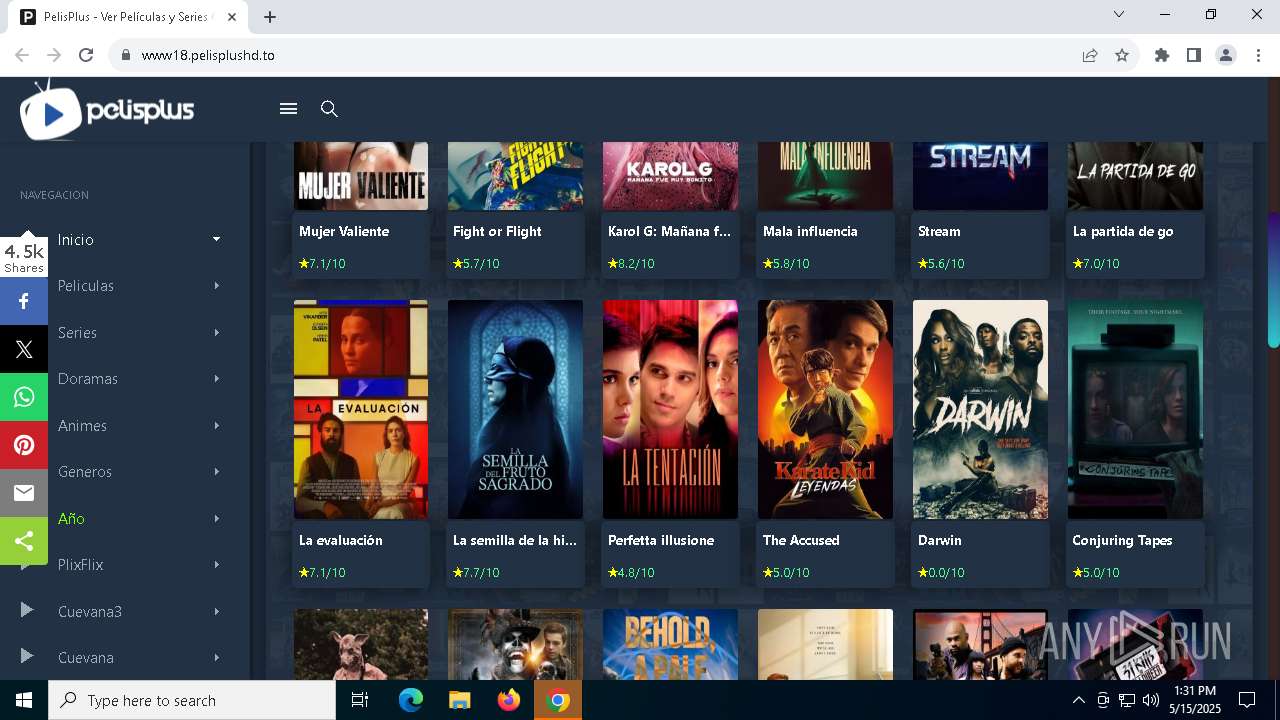The height and width of the screenshot is (720, 1280).
Task: Show hidden system tray icons
Action: (1078, 700)
